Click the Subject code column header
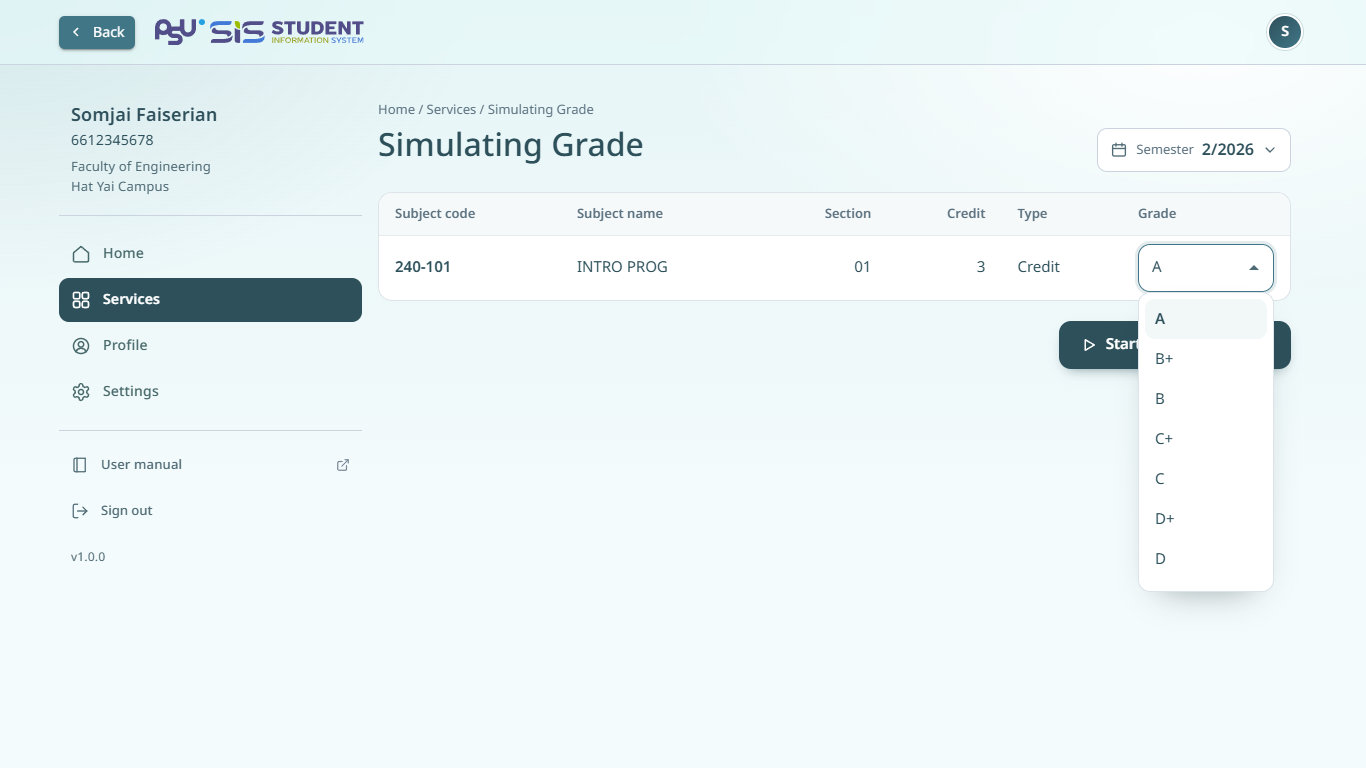The height and width of the screenshot is (768, 1366). point(435,214)
